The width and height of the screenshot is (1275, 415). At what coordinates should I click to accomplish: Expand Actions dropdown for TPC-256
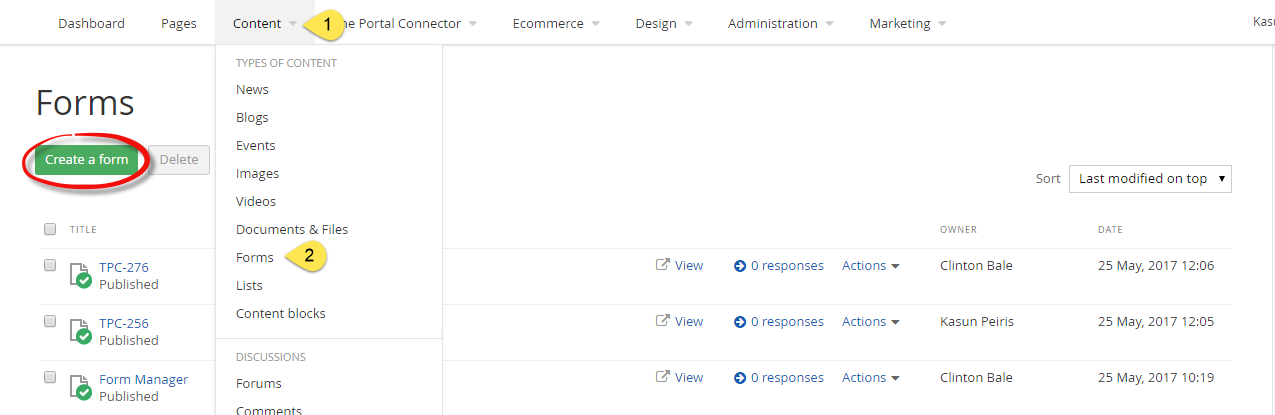tap(870, 321)
